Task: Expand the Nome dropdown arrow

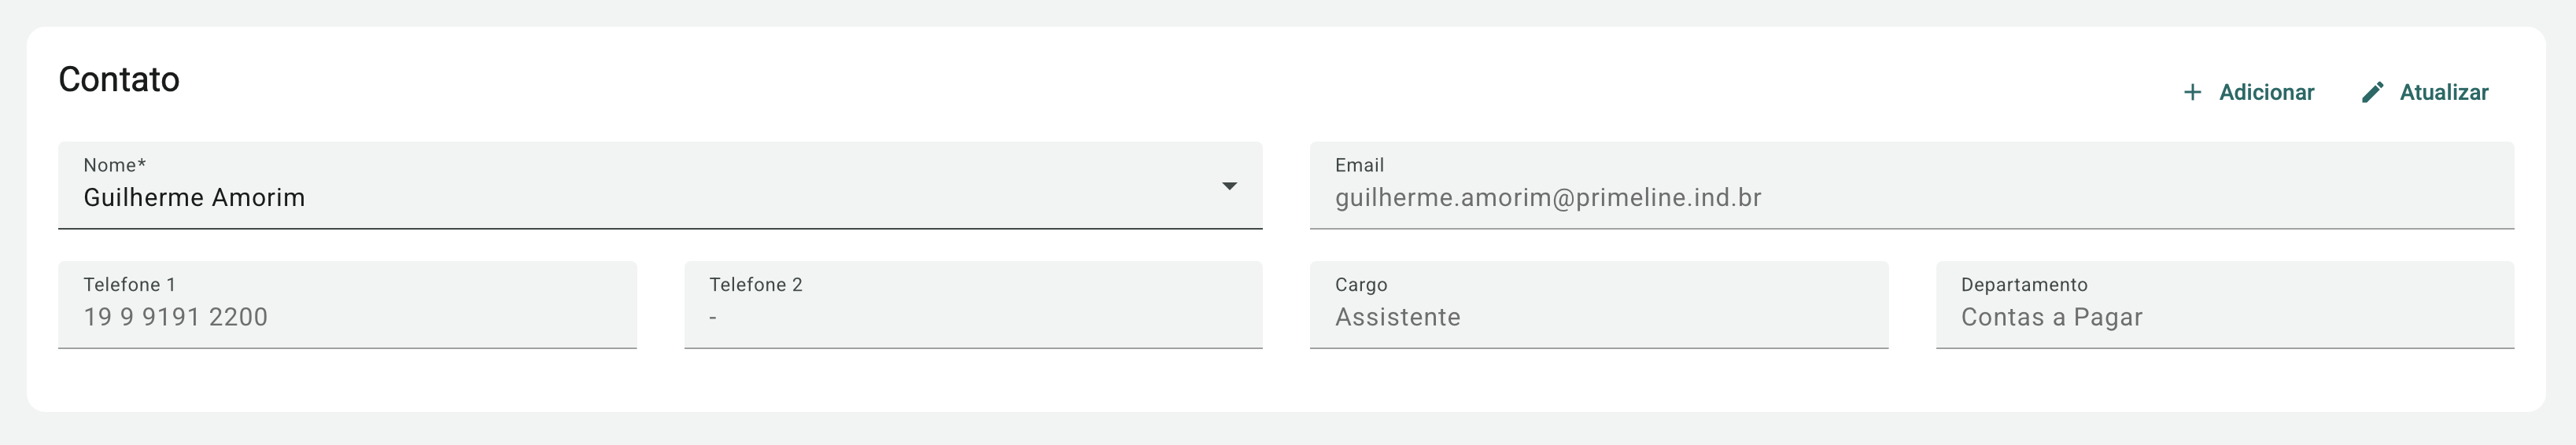Action: tap(1229, 186)
